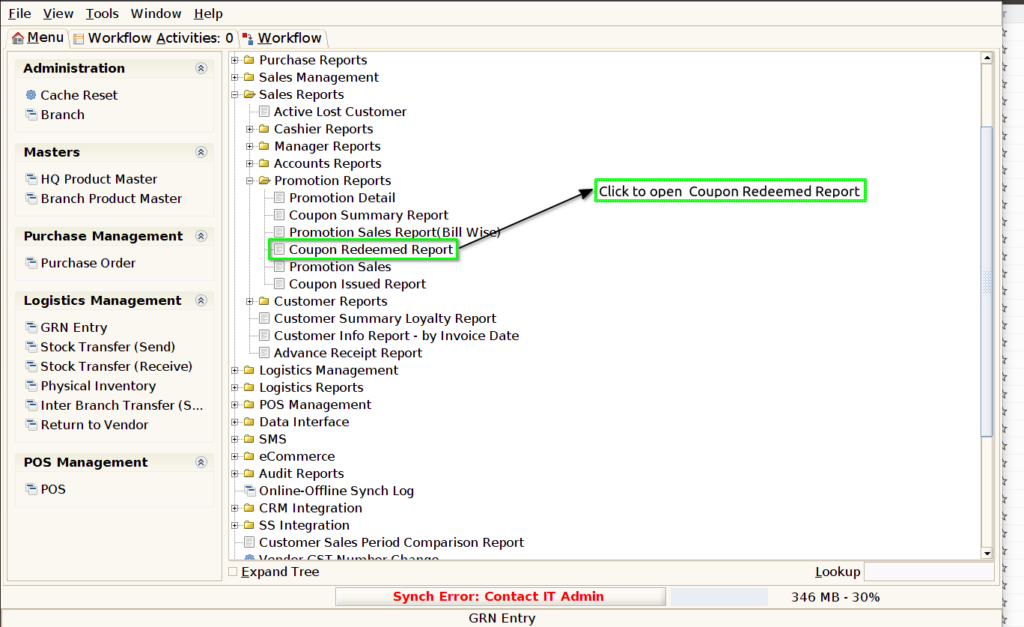The height and width of the screenshot is (627, 1024).
Task: Expand the Cashier Reports tree node
Action: pyautogui.click(x=249, y=129)
